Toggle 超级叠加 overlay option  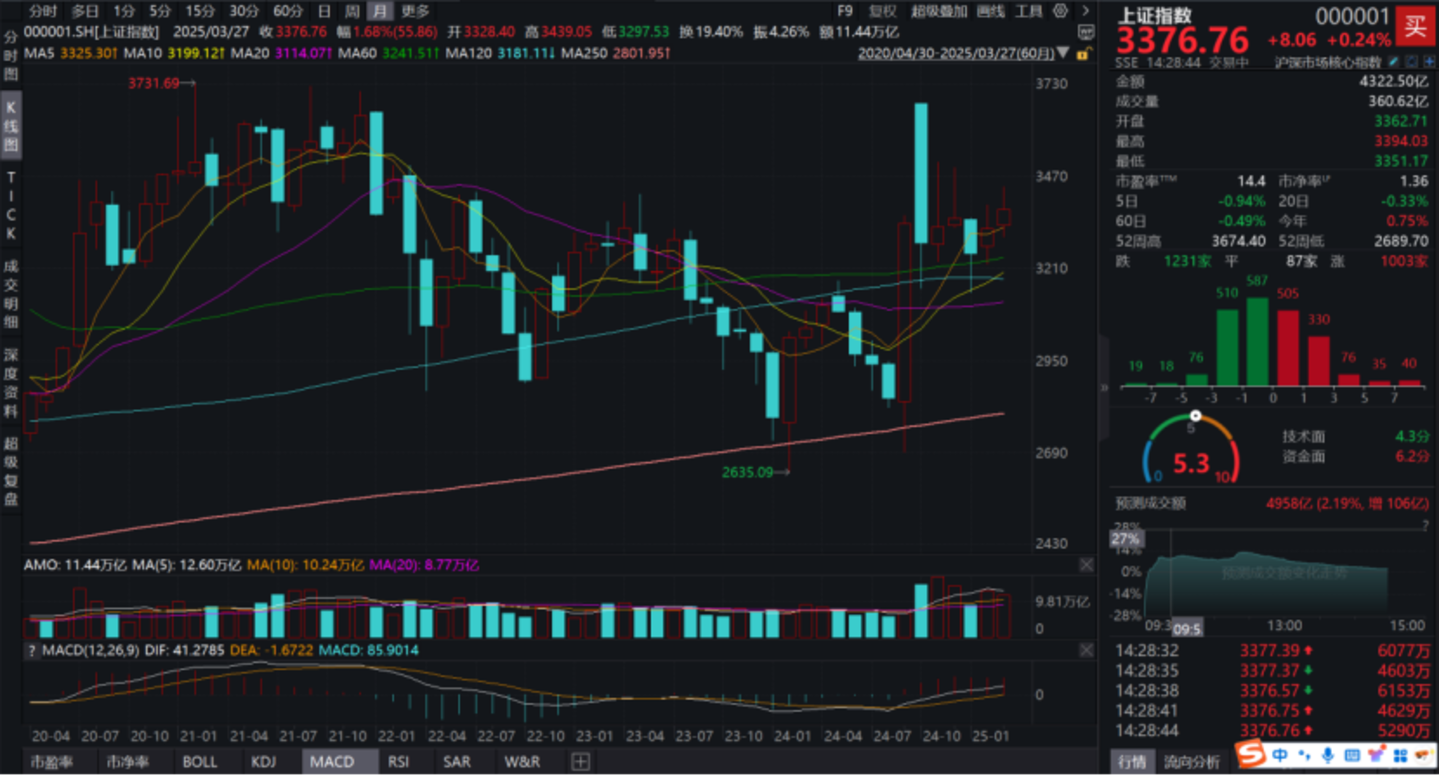pos(939,12)
